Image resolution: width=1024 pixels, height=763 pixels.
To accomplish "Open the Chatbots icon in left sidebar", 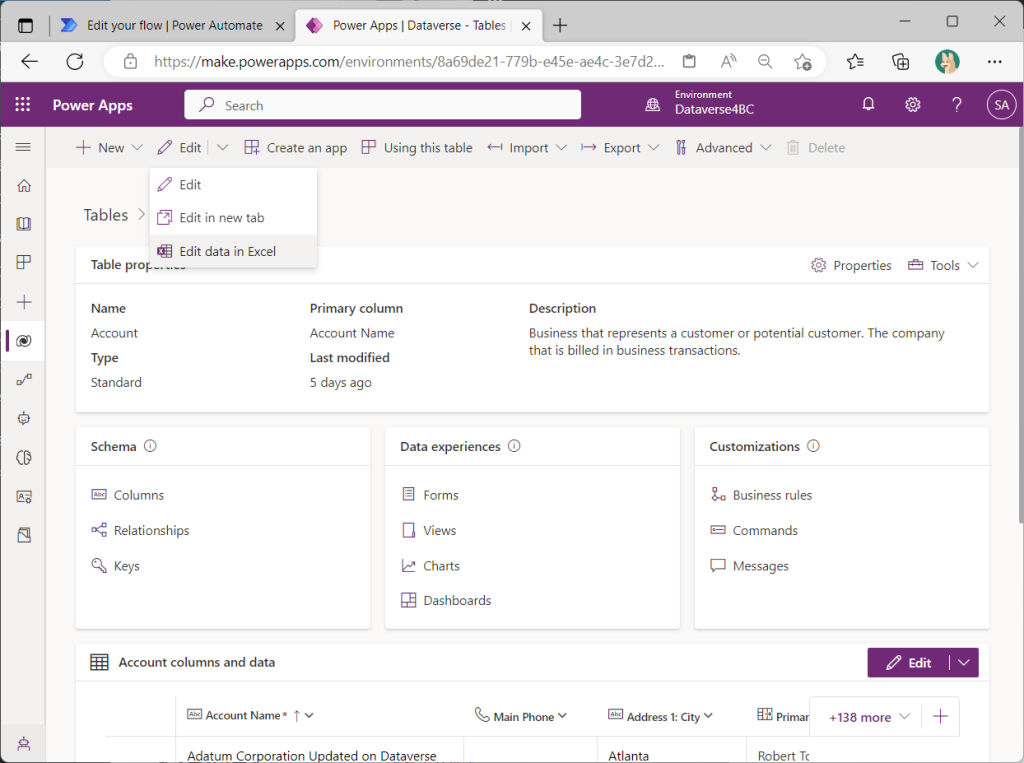I will pos(24,419).
